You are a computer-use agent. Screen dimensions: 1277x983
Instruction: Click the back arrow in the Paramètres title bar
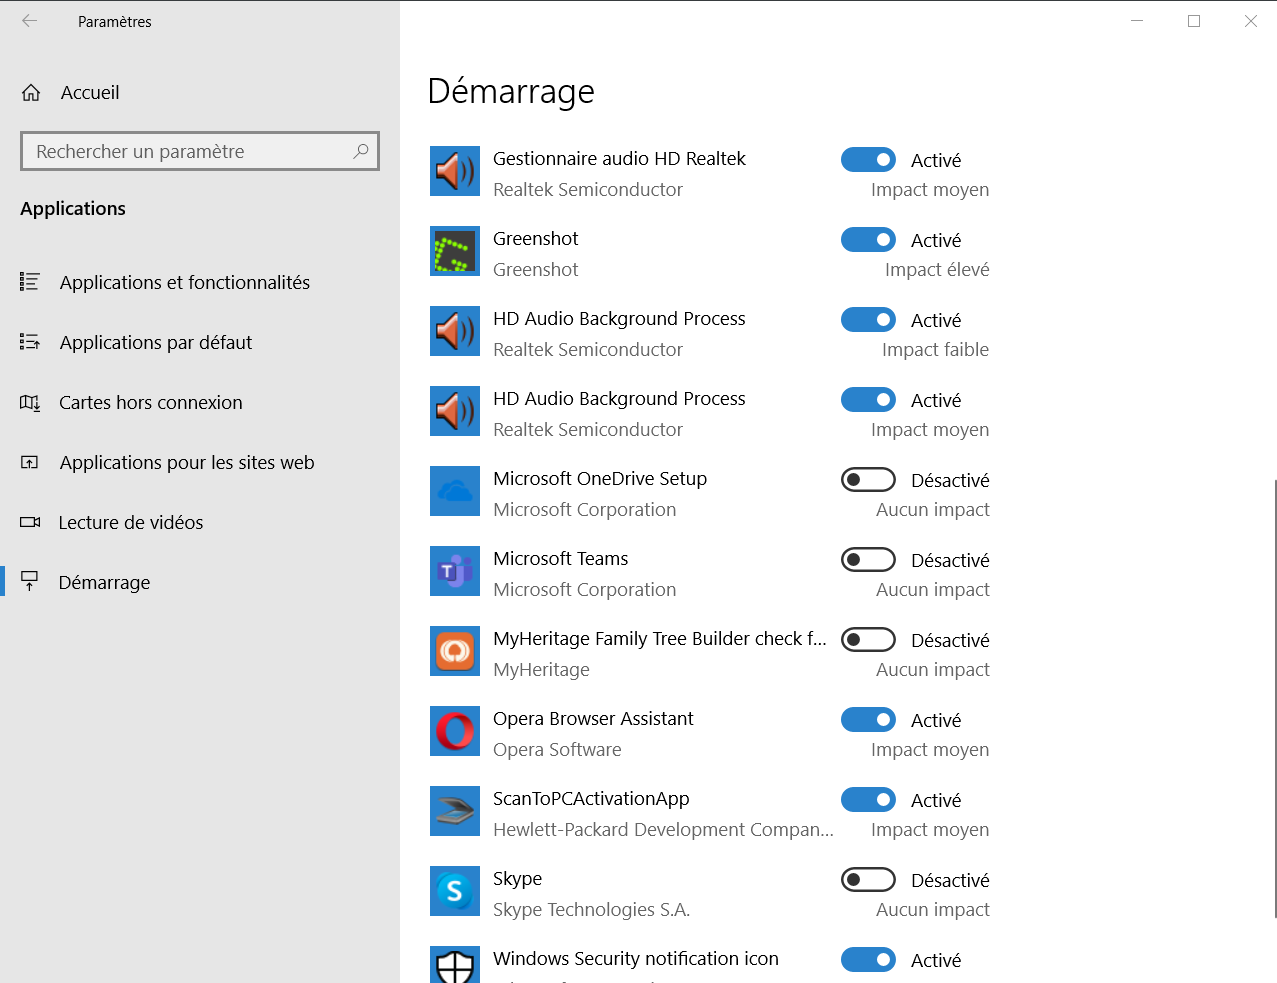[30, 21]
